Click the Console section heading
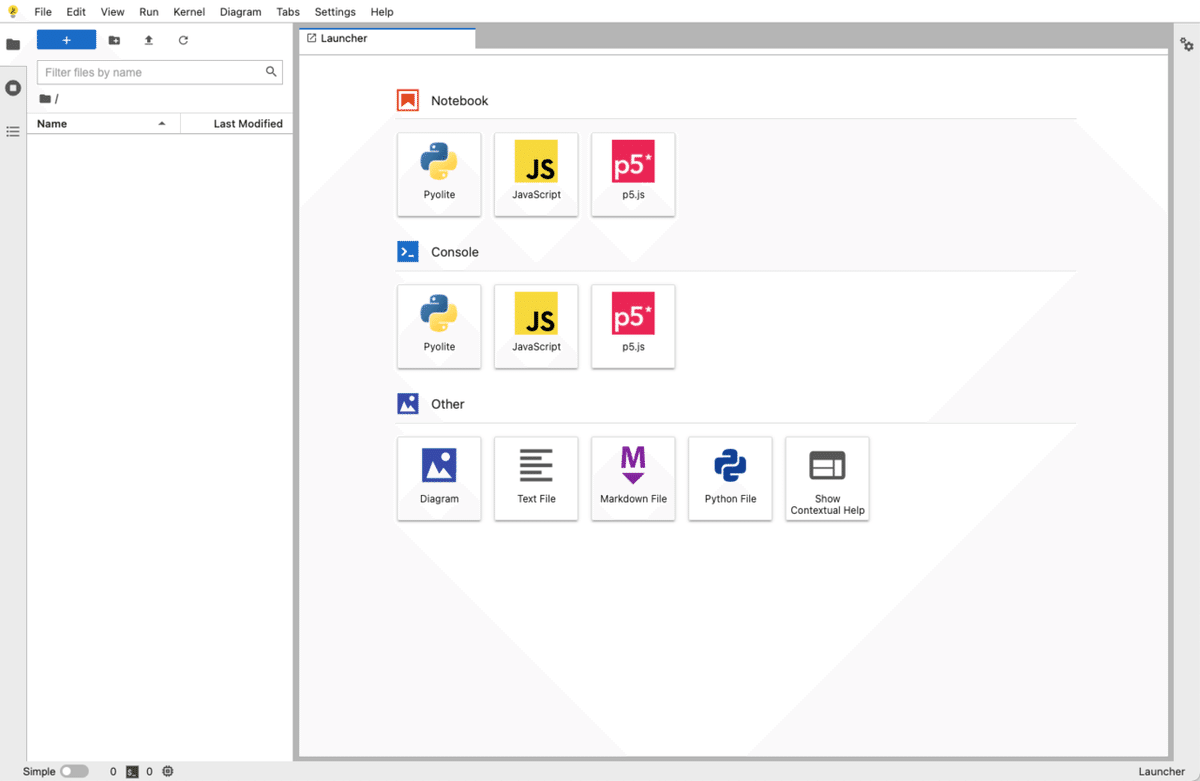The image size is (1200, 781). pos(455,252)
